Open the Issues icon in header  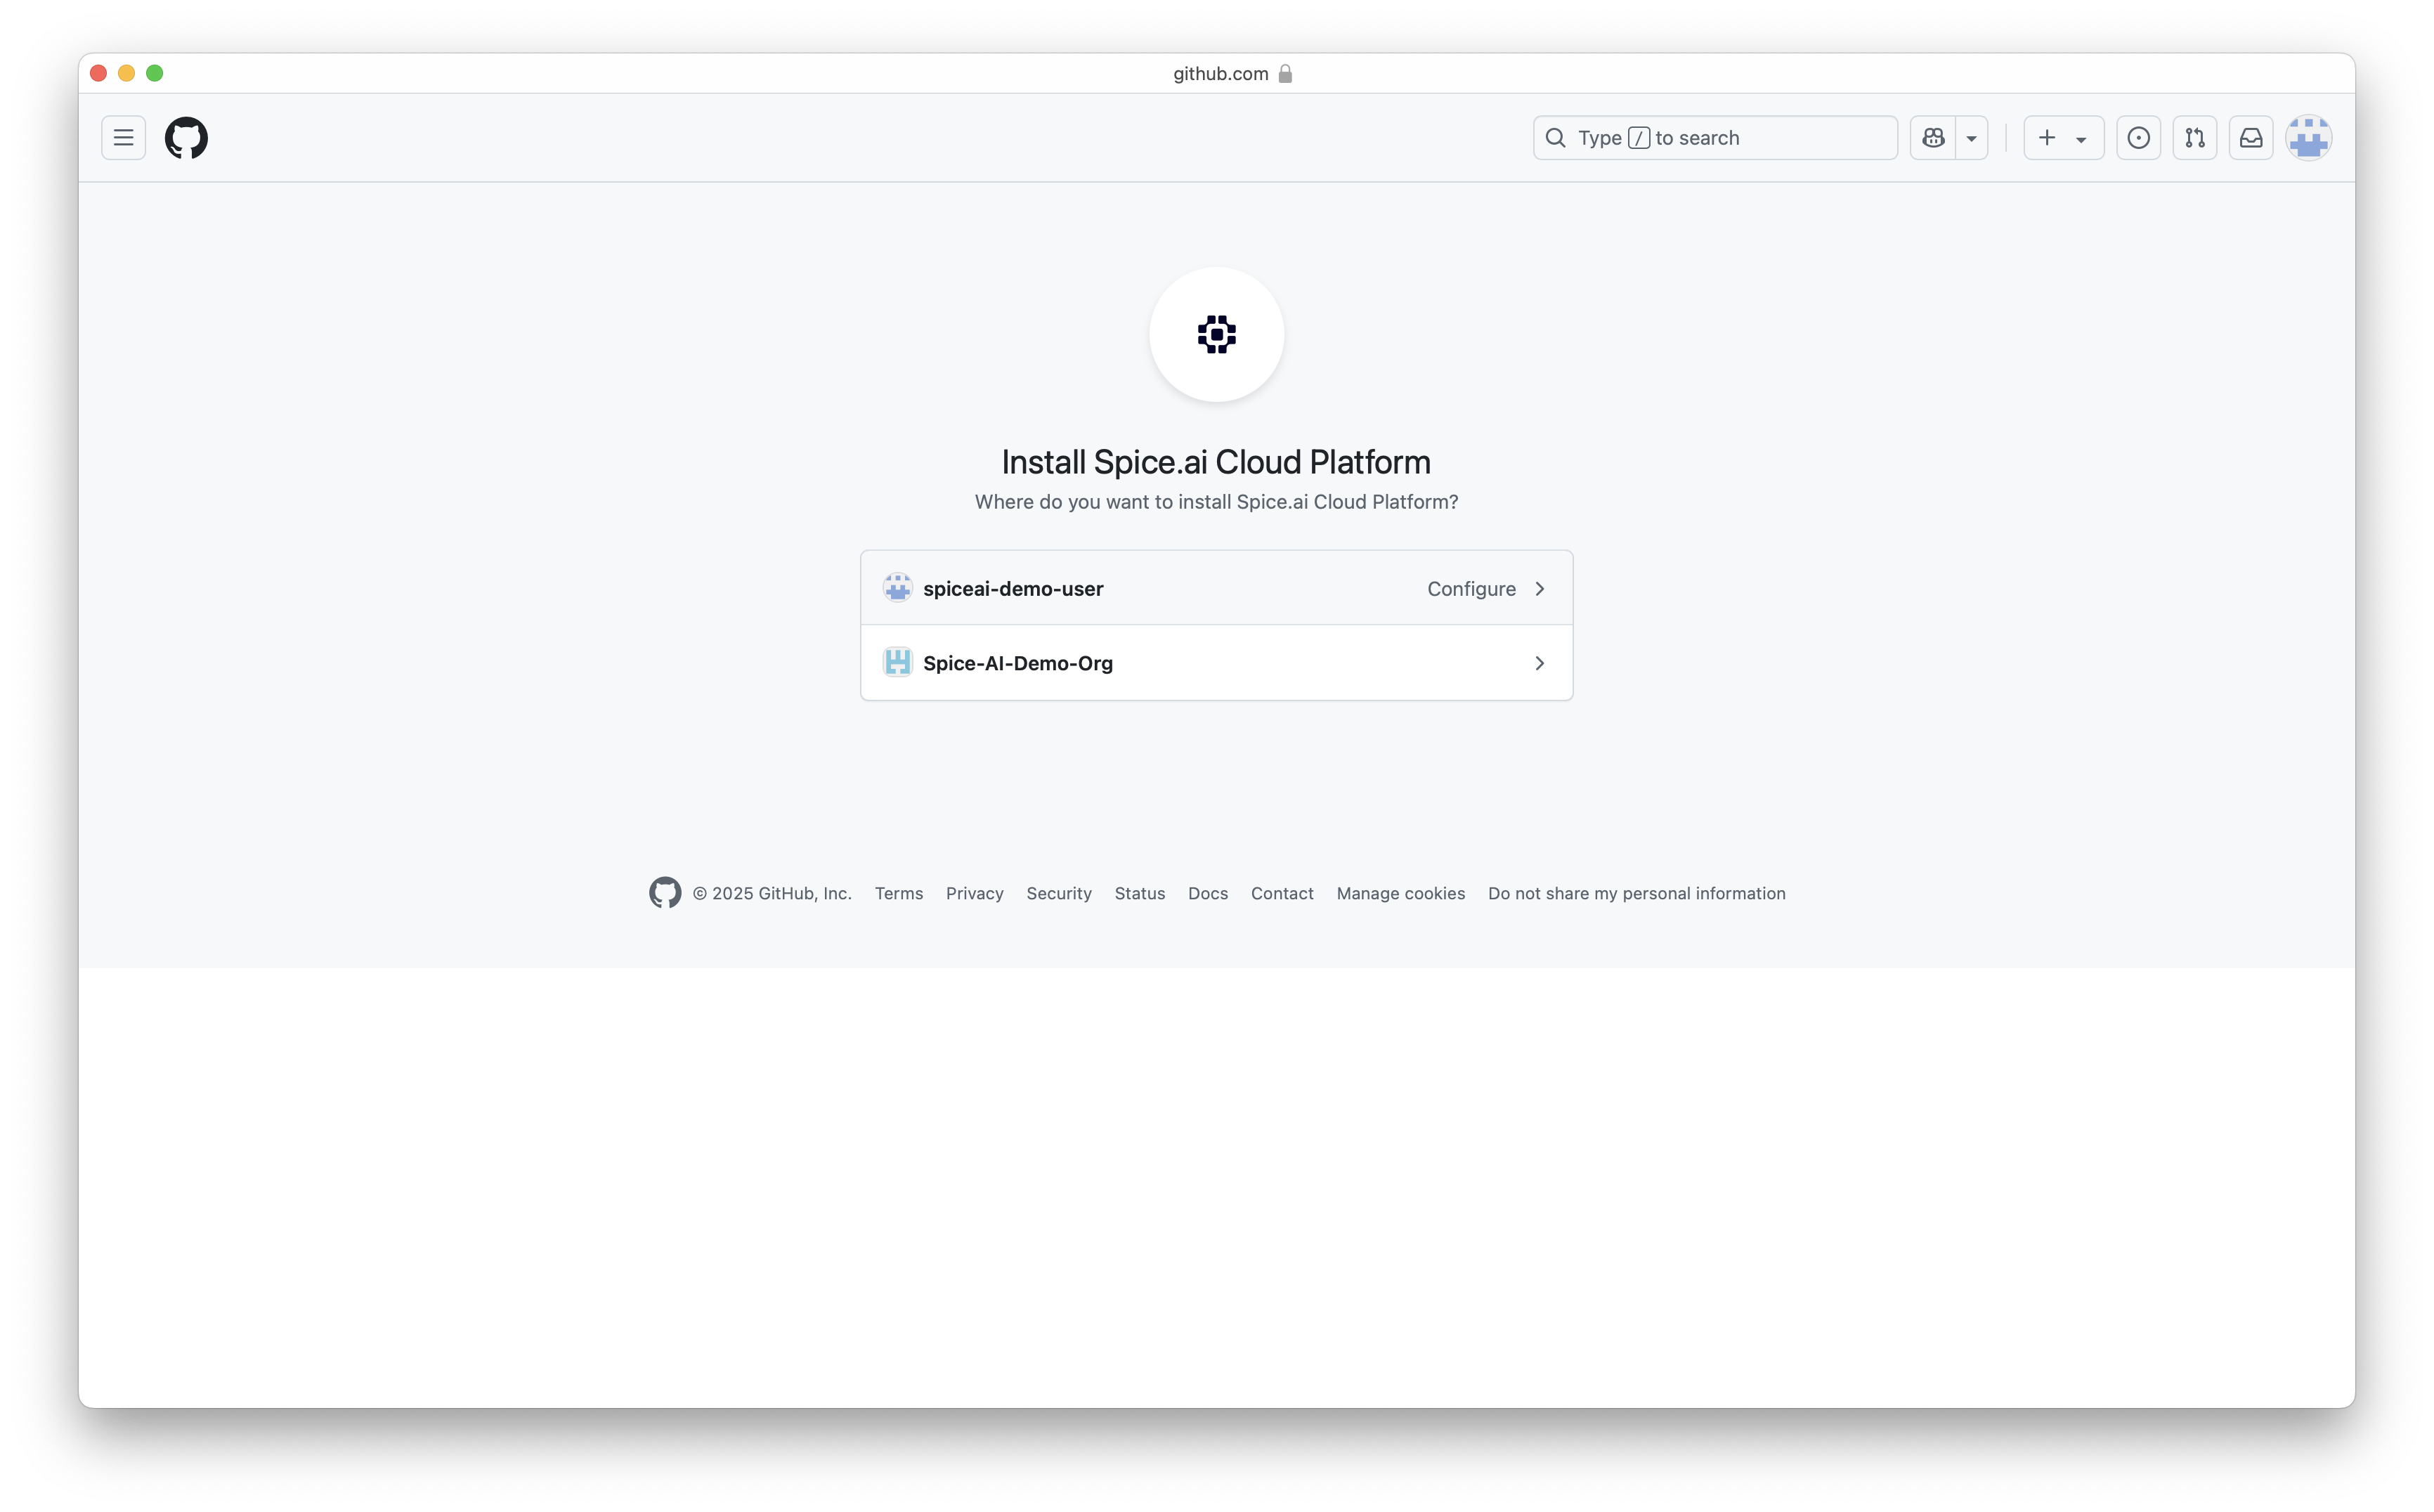[2138, 138]
